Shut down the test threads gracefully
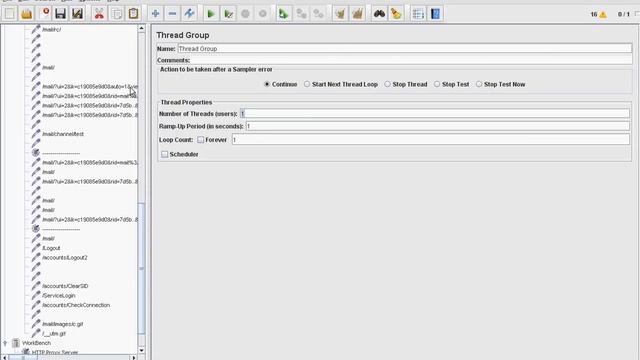640x360 pixels. coord(263,14)
